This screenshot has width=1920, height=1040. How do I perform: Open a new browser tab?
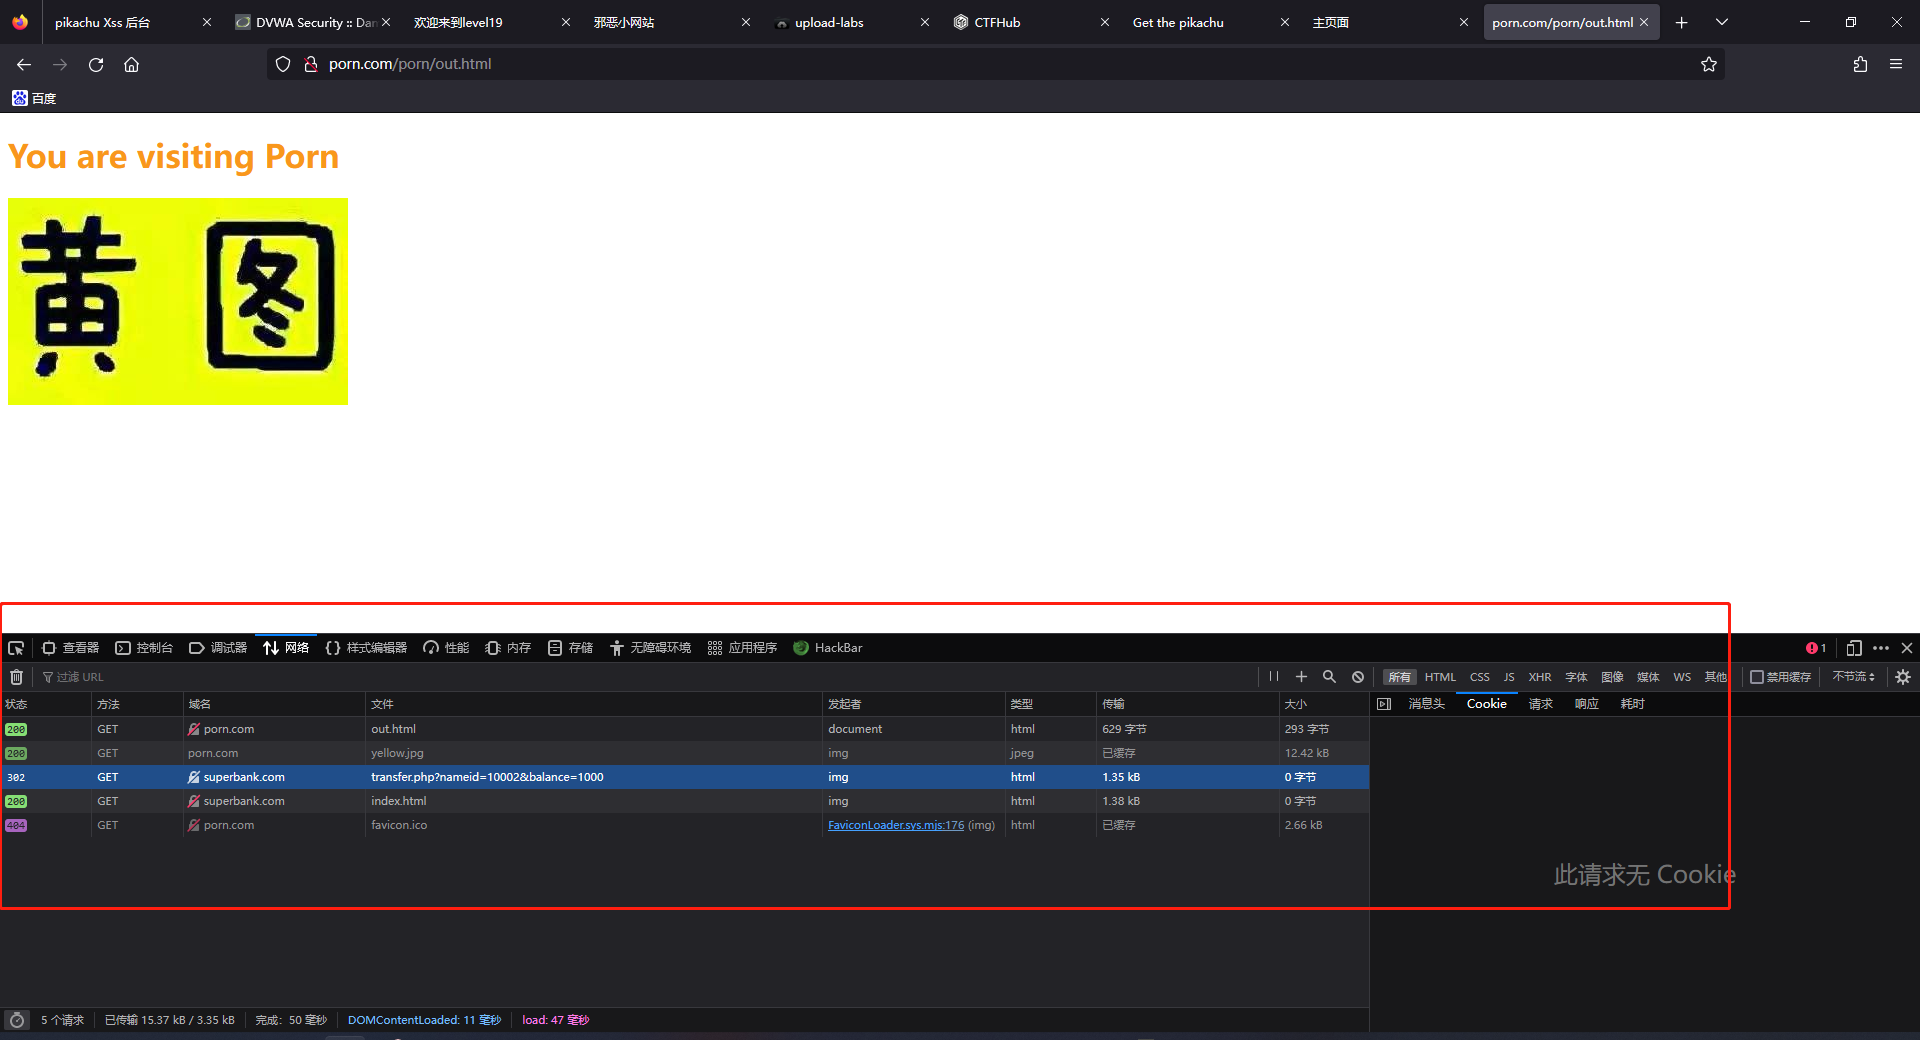1682,22
